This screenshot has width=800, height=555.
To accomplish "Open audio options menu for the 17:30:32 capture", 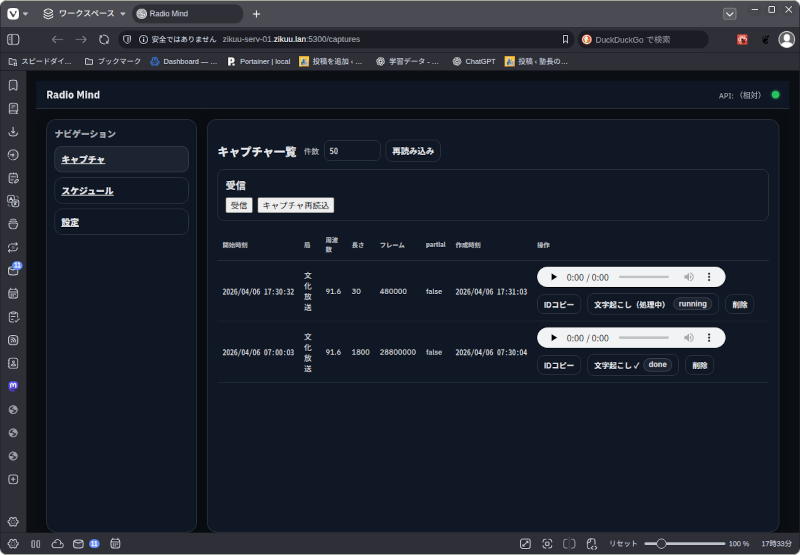I will coord(709,277).
